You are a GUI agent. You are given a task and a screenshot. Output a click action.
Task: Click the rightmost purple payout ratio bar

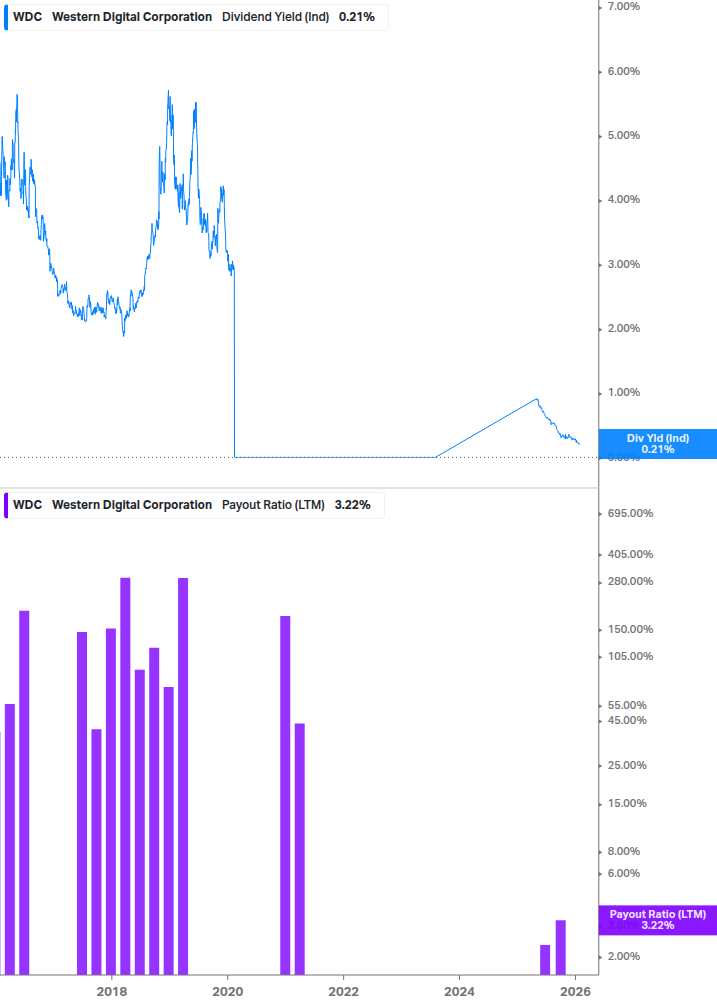pos(561,946)
